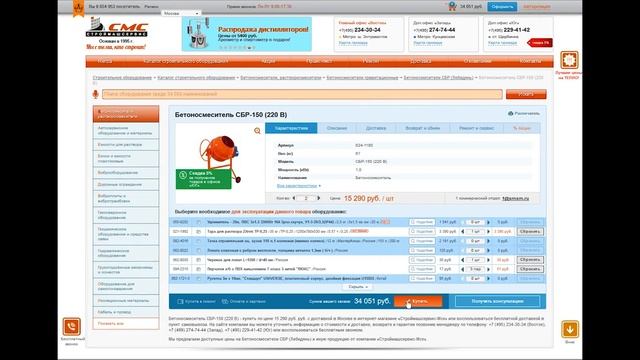Viewport: 640px width, 360px height.
Task: Switch to the Доставка product tab
Action: (376, 128)
